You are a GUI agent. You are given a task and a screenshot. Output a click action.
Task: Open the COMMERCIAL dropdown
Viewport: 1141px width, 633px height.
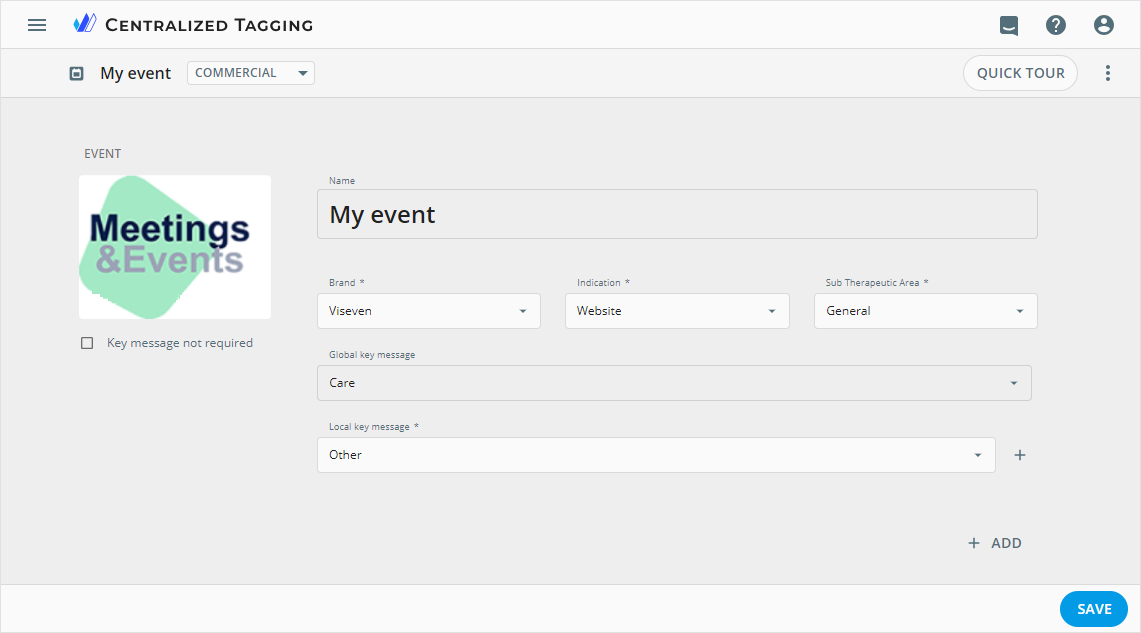(250, 73)
